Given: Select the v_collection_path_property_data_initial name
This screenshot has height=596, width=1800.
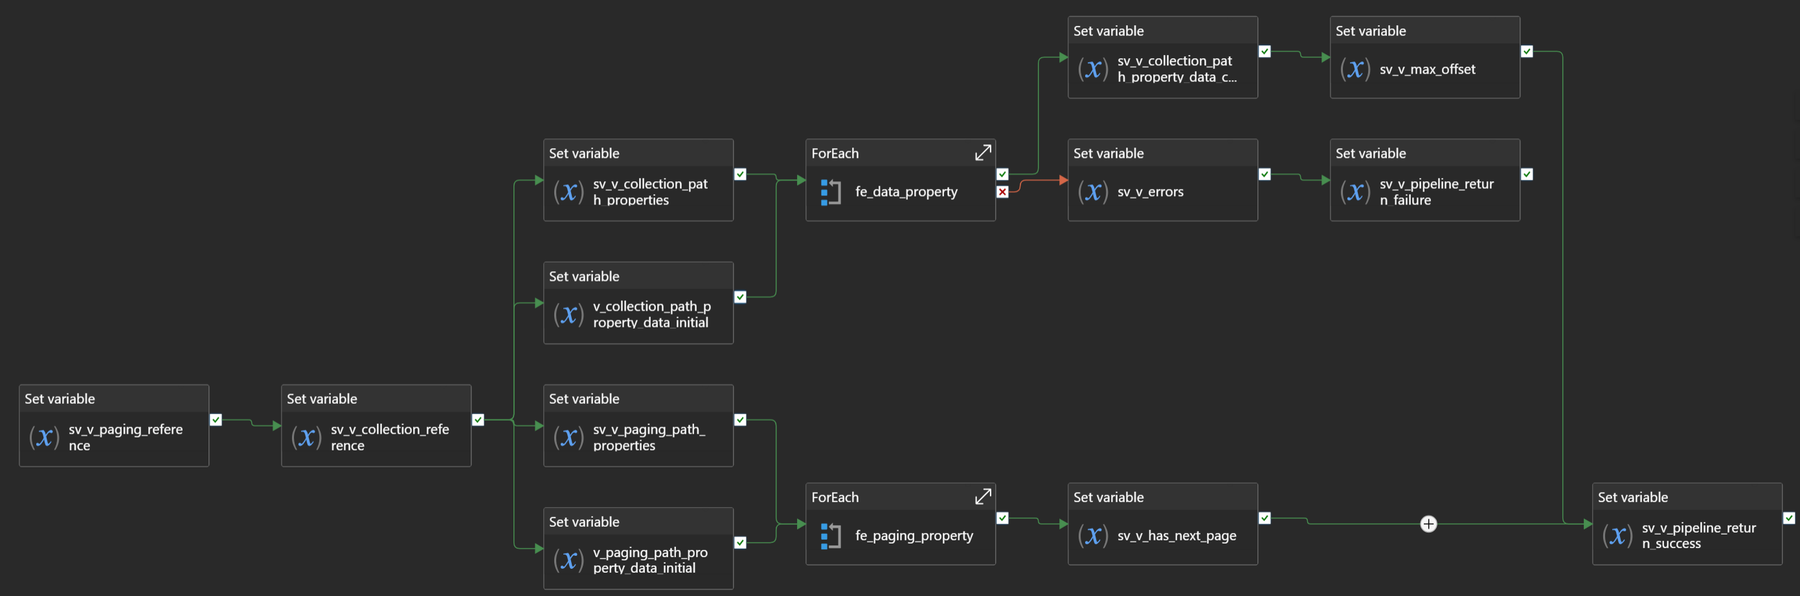Looking at the screenshot, I should pos(652,314).
